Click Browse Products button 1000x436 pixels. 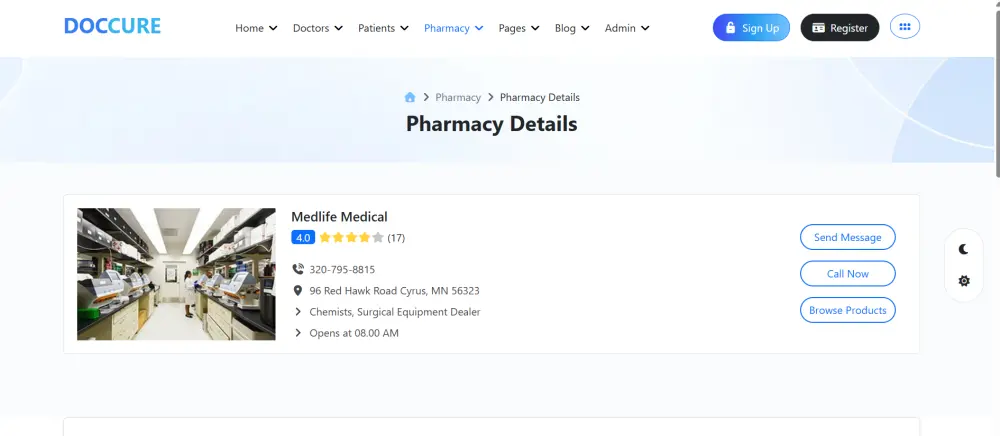pyautogui.click(x=848, y=310)
